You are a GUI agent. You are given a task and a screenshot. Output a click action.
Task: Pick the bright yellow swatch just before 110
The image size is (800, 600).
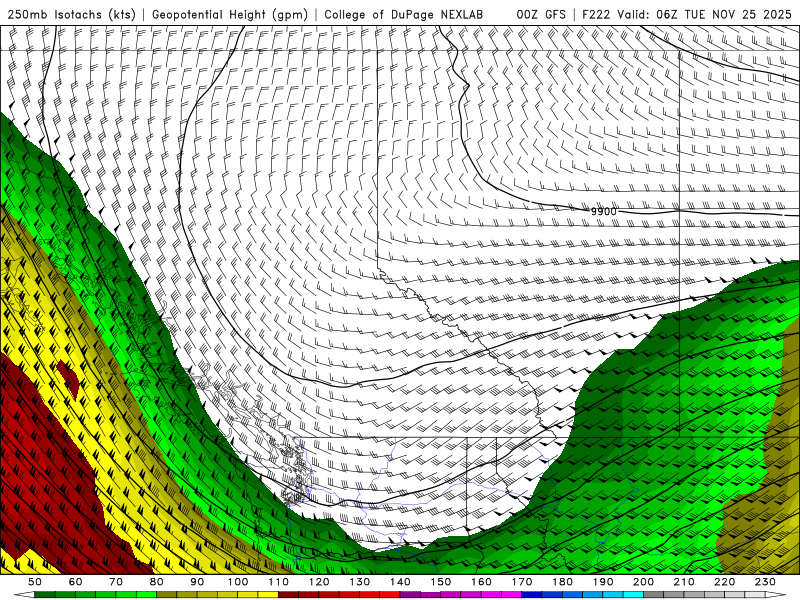[268, 595]
